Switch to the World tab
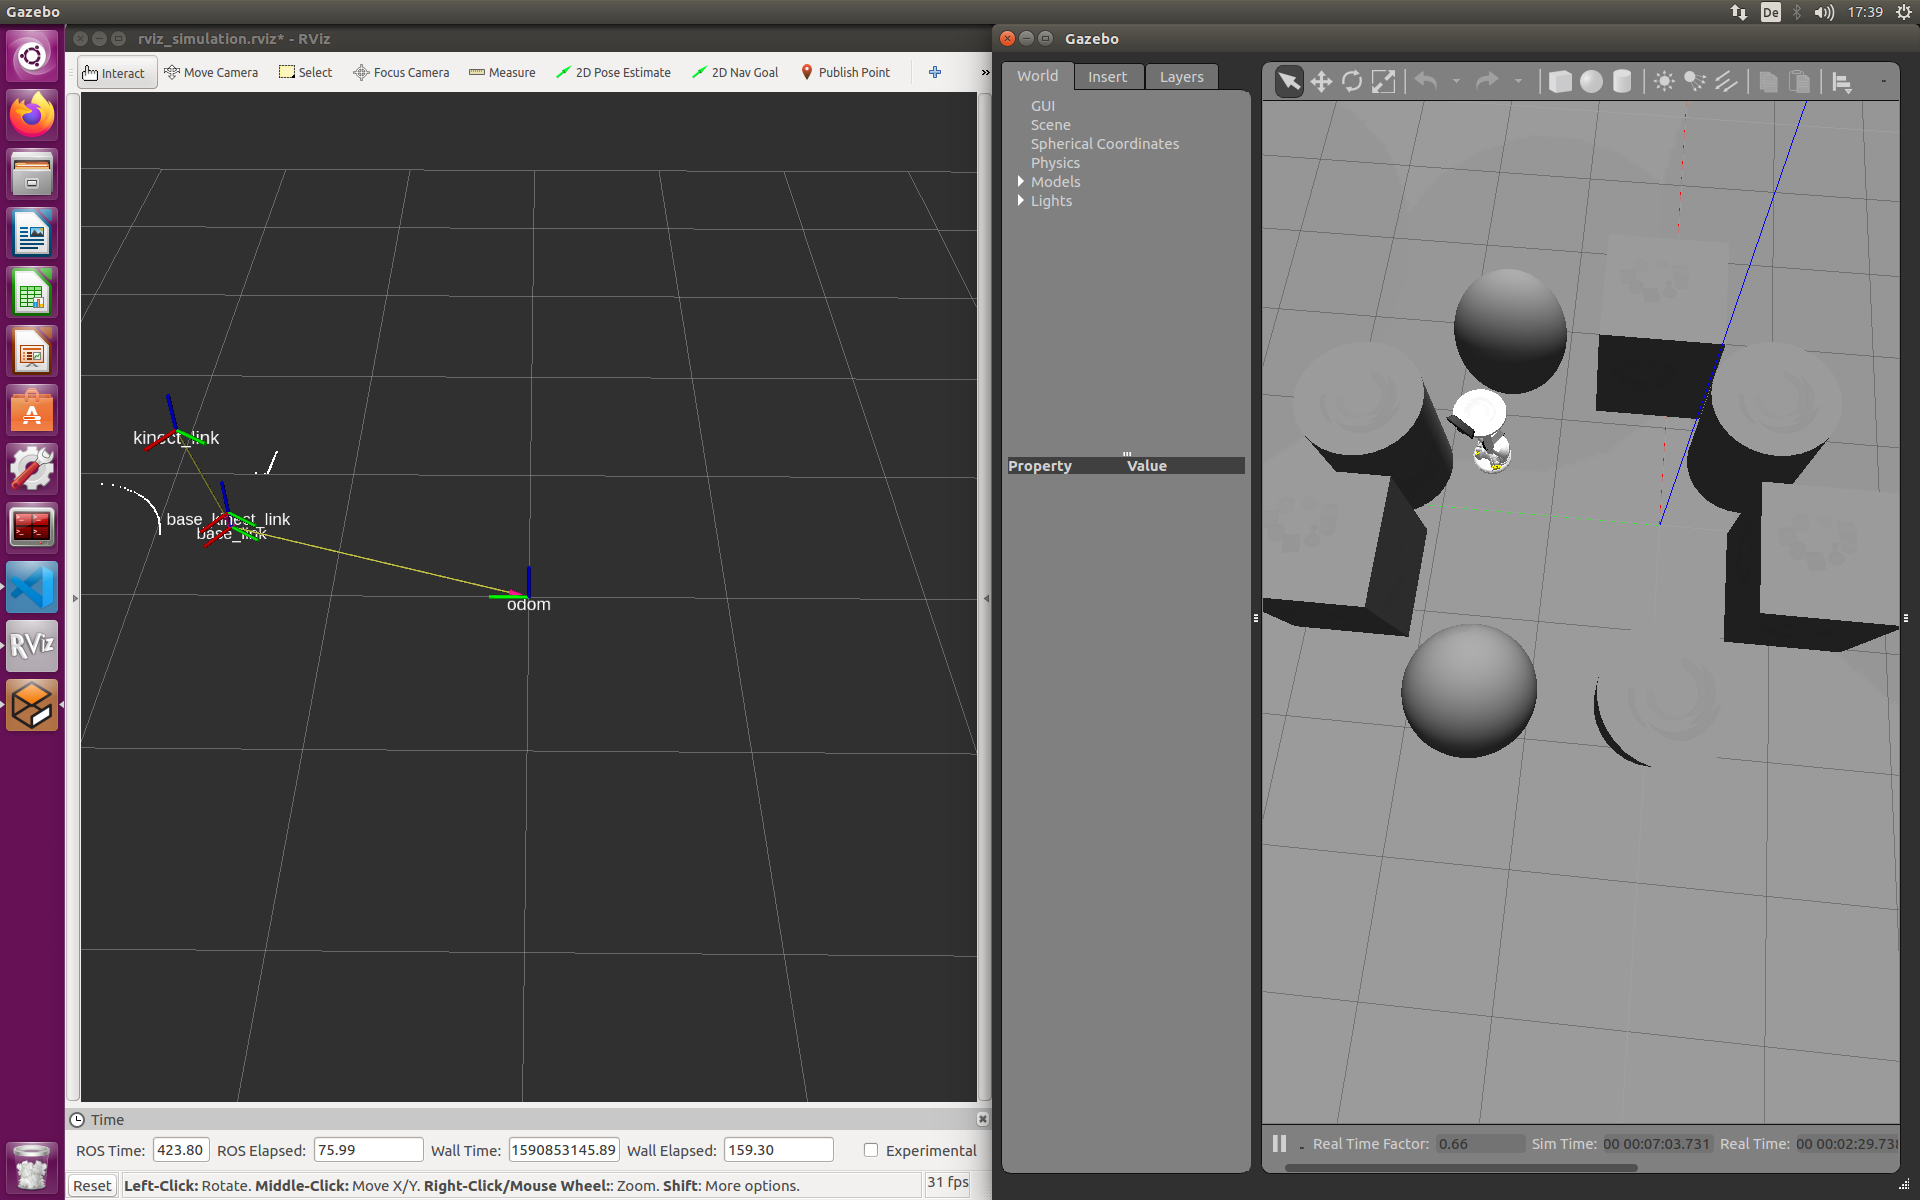Viewport: 1920px width, 1200px height. coord(1037,76)
